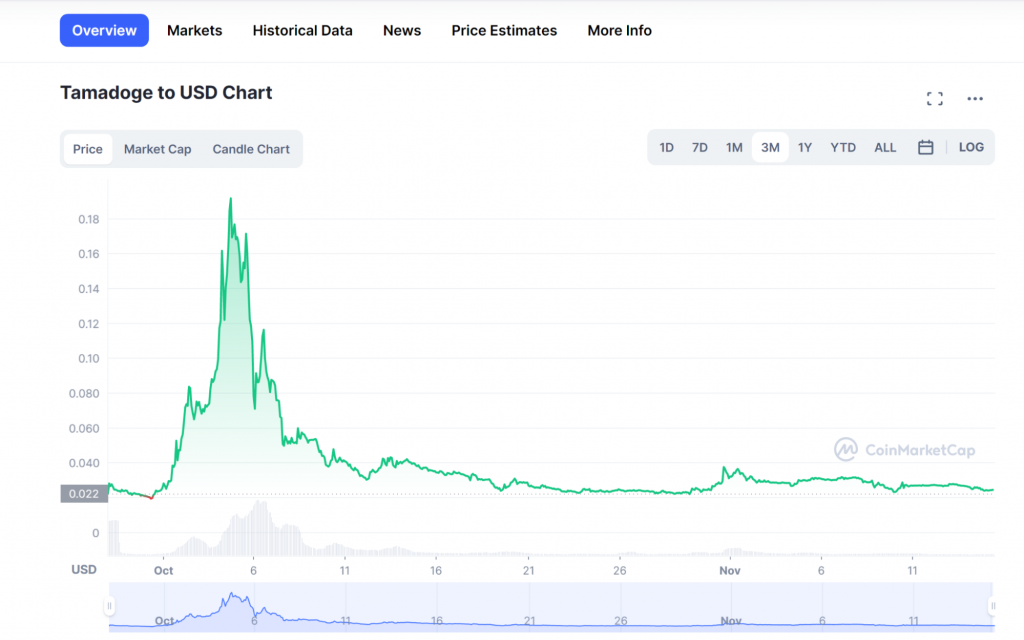This screenshot has height=640, width=1024.
Task: Select the YTD time range option
Action: click(x=843, y=146)
